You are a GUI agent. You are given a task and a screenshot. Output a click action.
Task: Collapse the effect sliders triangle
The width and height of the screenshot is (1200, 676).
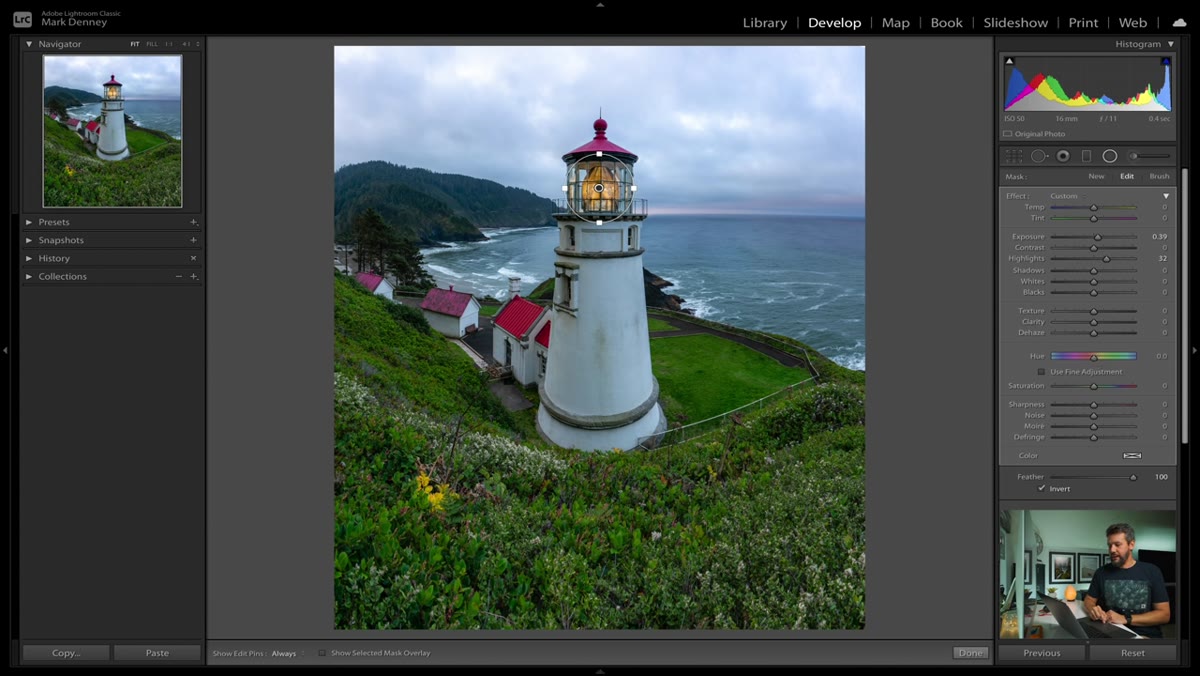coord(1165,196)
